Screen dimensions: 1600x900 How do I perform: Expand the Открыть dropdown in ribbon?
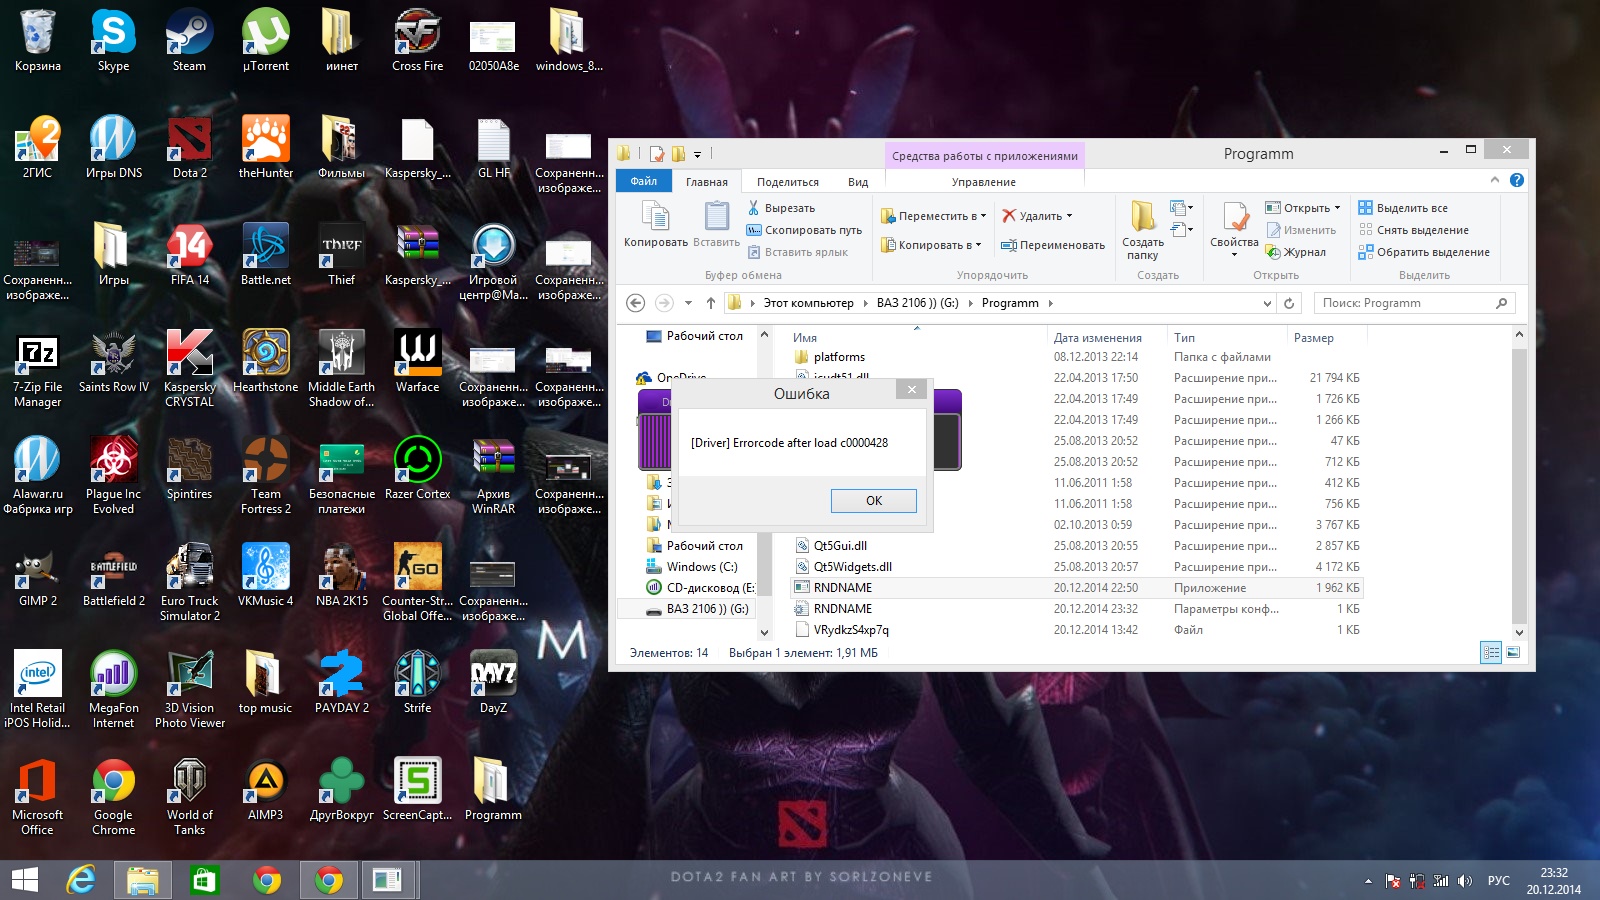coord(1337,208)
